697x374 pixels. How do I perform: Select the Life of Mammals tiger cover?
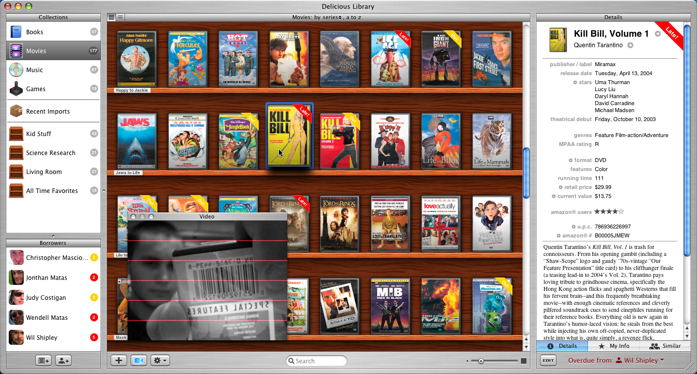(492, 141)
